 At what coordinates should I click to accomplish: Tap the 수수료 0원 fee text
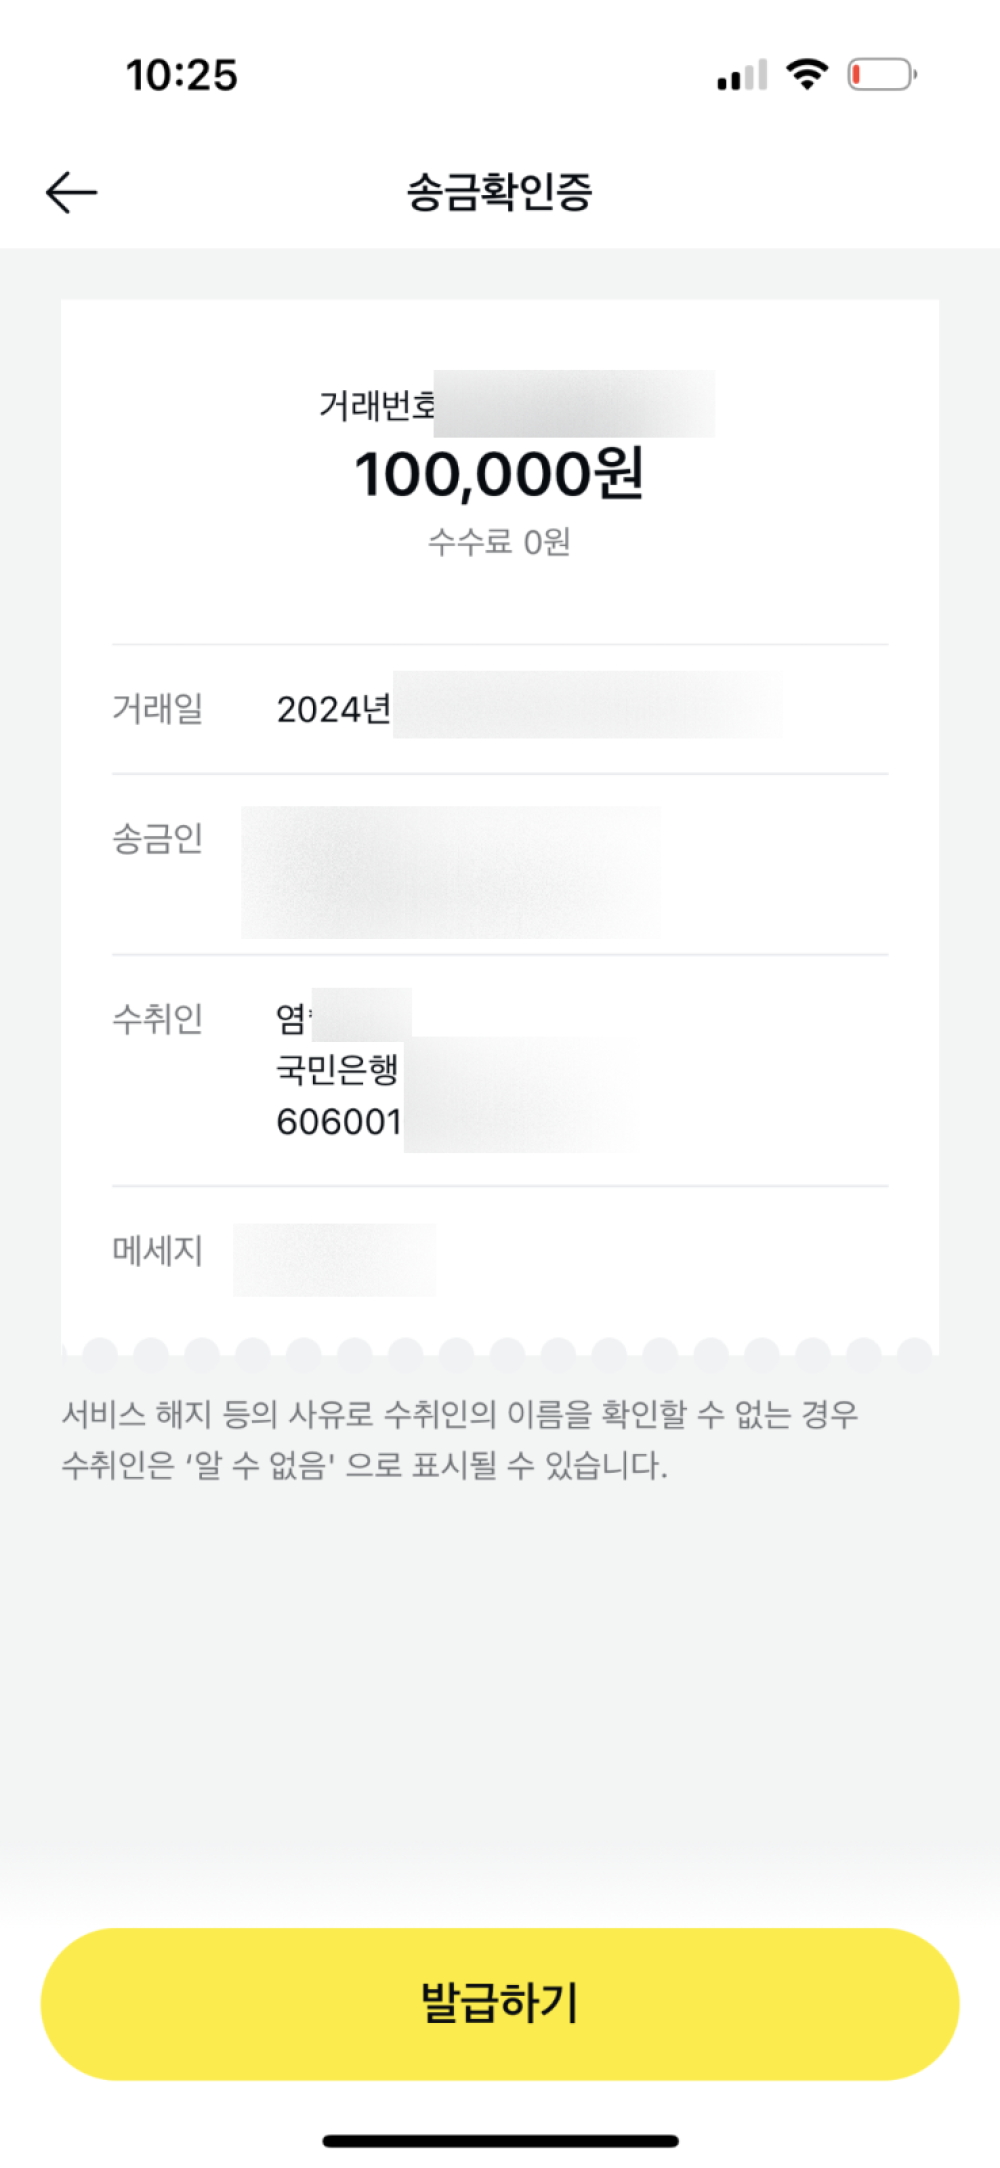point(499,542)
